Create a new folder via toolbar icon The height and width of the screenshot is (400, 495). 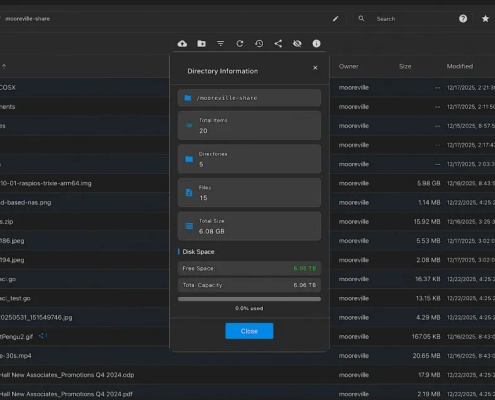point(201,44)
